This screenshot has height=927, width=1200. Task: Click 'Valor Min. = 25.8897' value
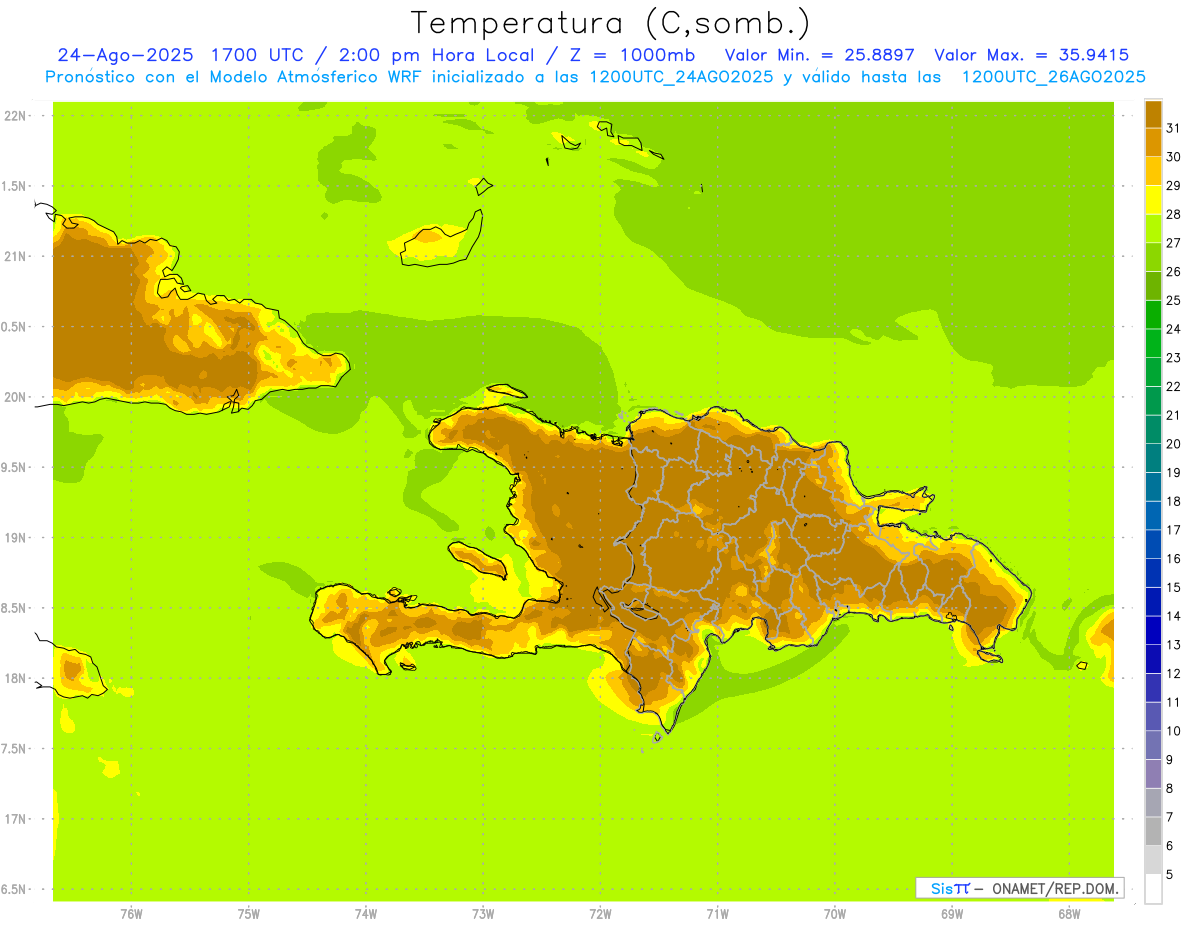(x=820, y=55)
